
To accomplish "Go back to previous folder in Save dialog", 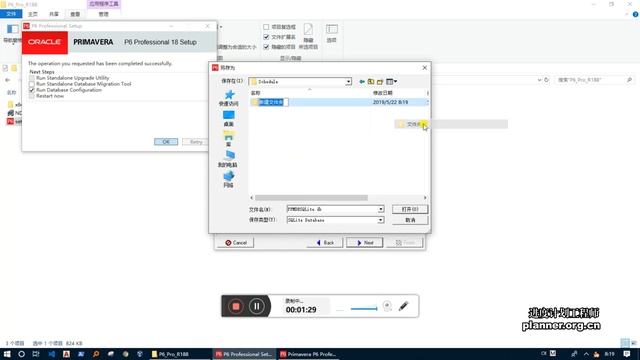I will 362,82.
